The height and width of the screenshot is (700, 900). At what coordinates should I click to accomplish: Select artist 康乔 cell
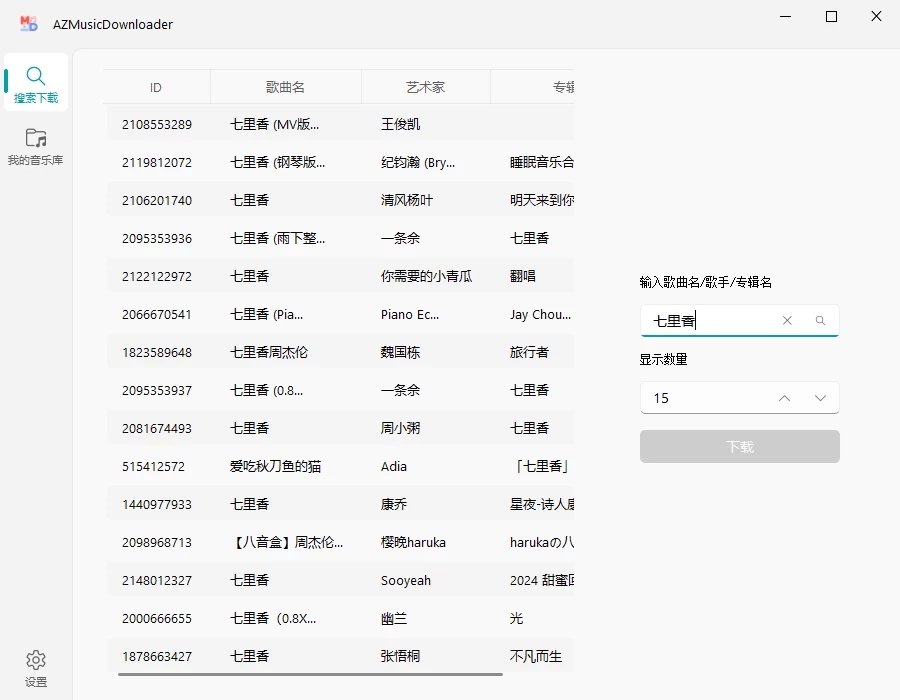coord(394,504)
